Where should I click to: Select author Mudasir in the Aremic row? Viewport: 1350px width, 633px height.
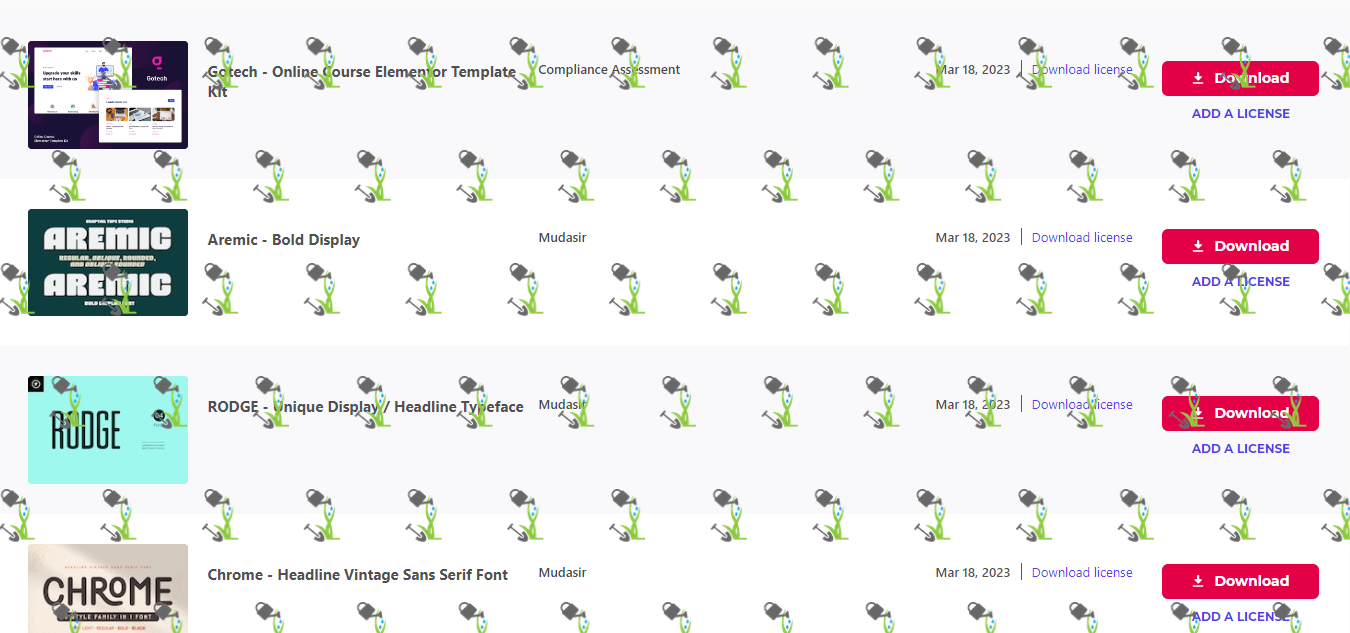tap(562, 238)
